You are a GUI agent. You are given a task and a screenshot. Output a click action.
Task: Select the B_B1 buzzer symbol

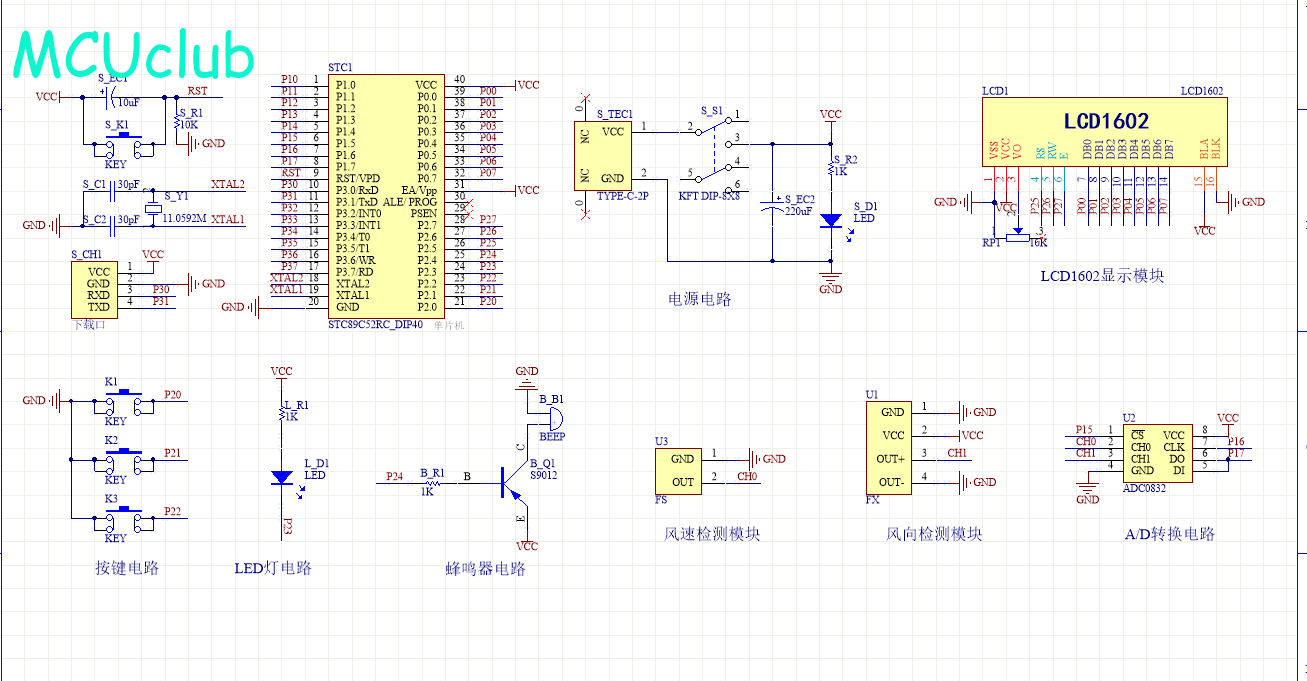point(551,417)
